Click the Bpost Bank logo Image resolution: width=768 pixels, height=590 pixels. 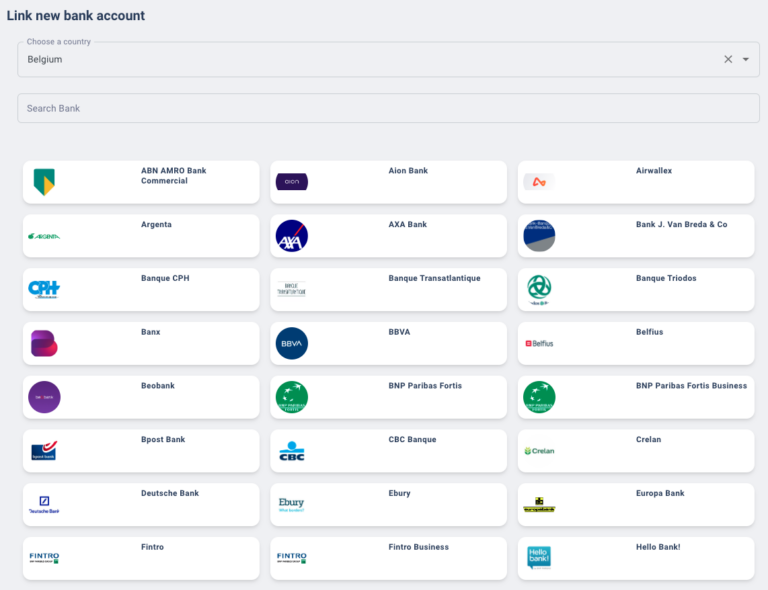[44, 450]
